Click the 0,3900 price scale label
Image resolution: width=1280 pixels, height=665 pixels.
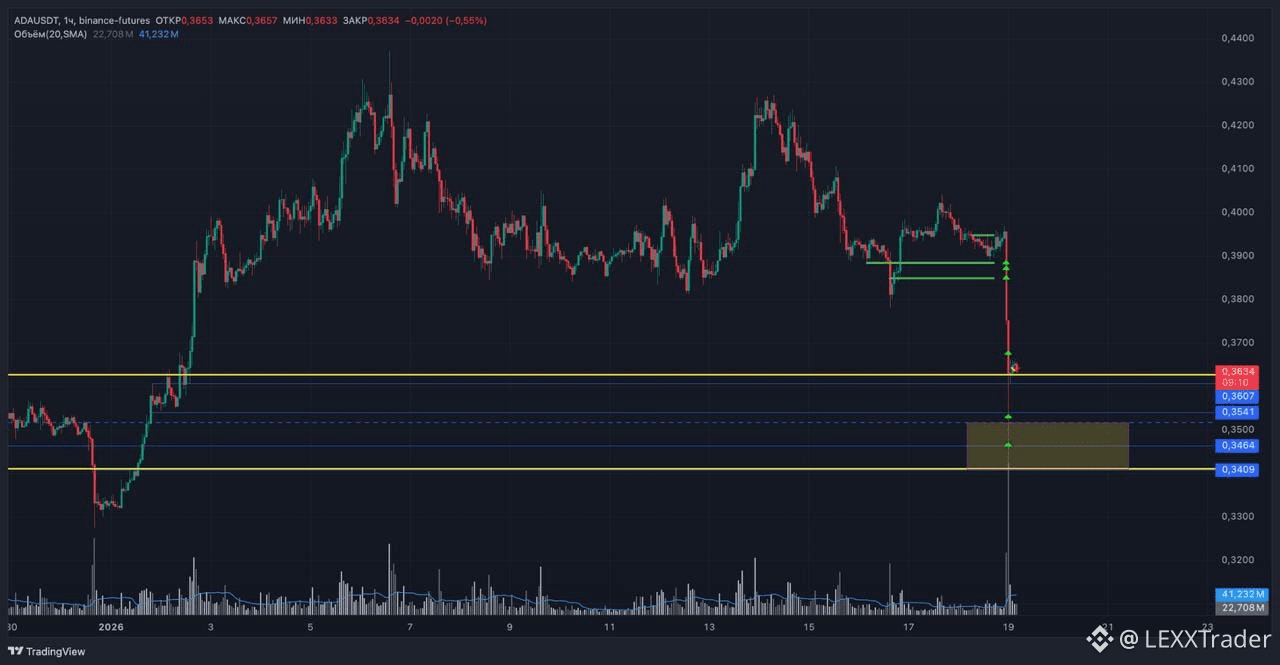point(1237,256)
